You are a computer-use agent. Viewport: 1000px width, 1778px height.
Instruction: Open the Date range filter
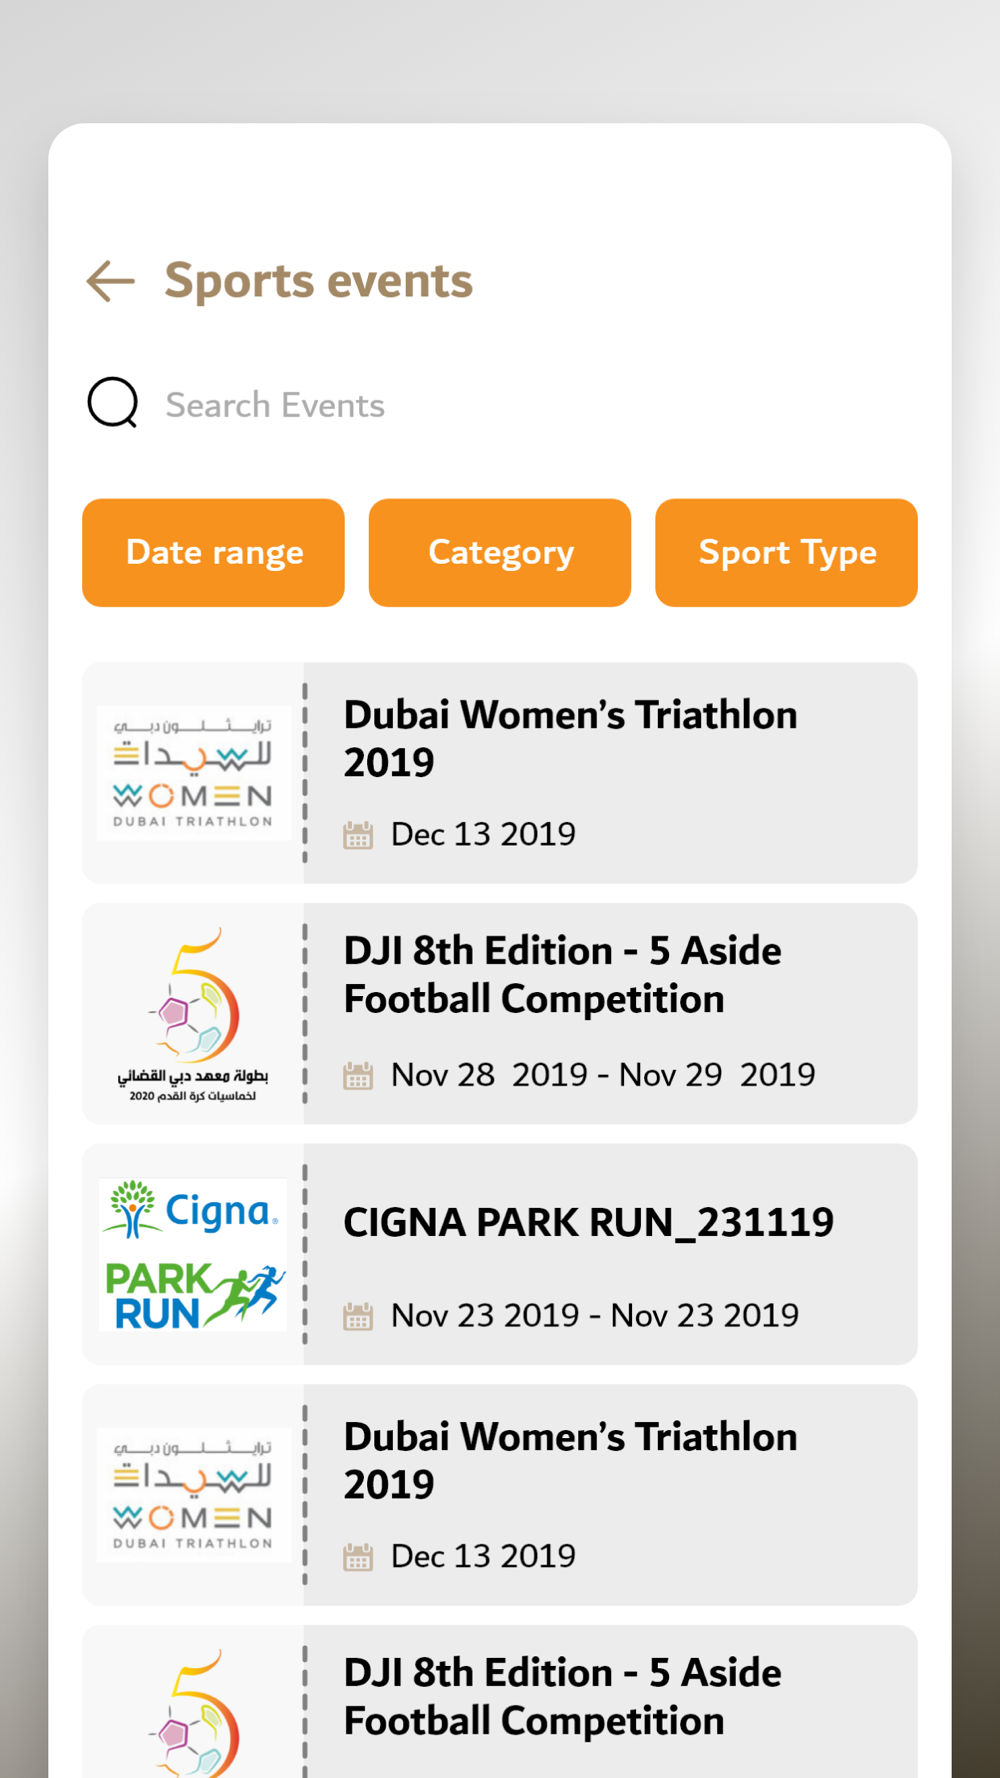click(214, 553)
